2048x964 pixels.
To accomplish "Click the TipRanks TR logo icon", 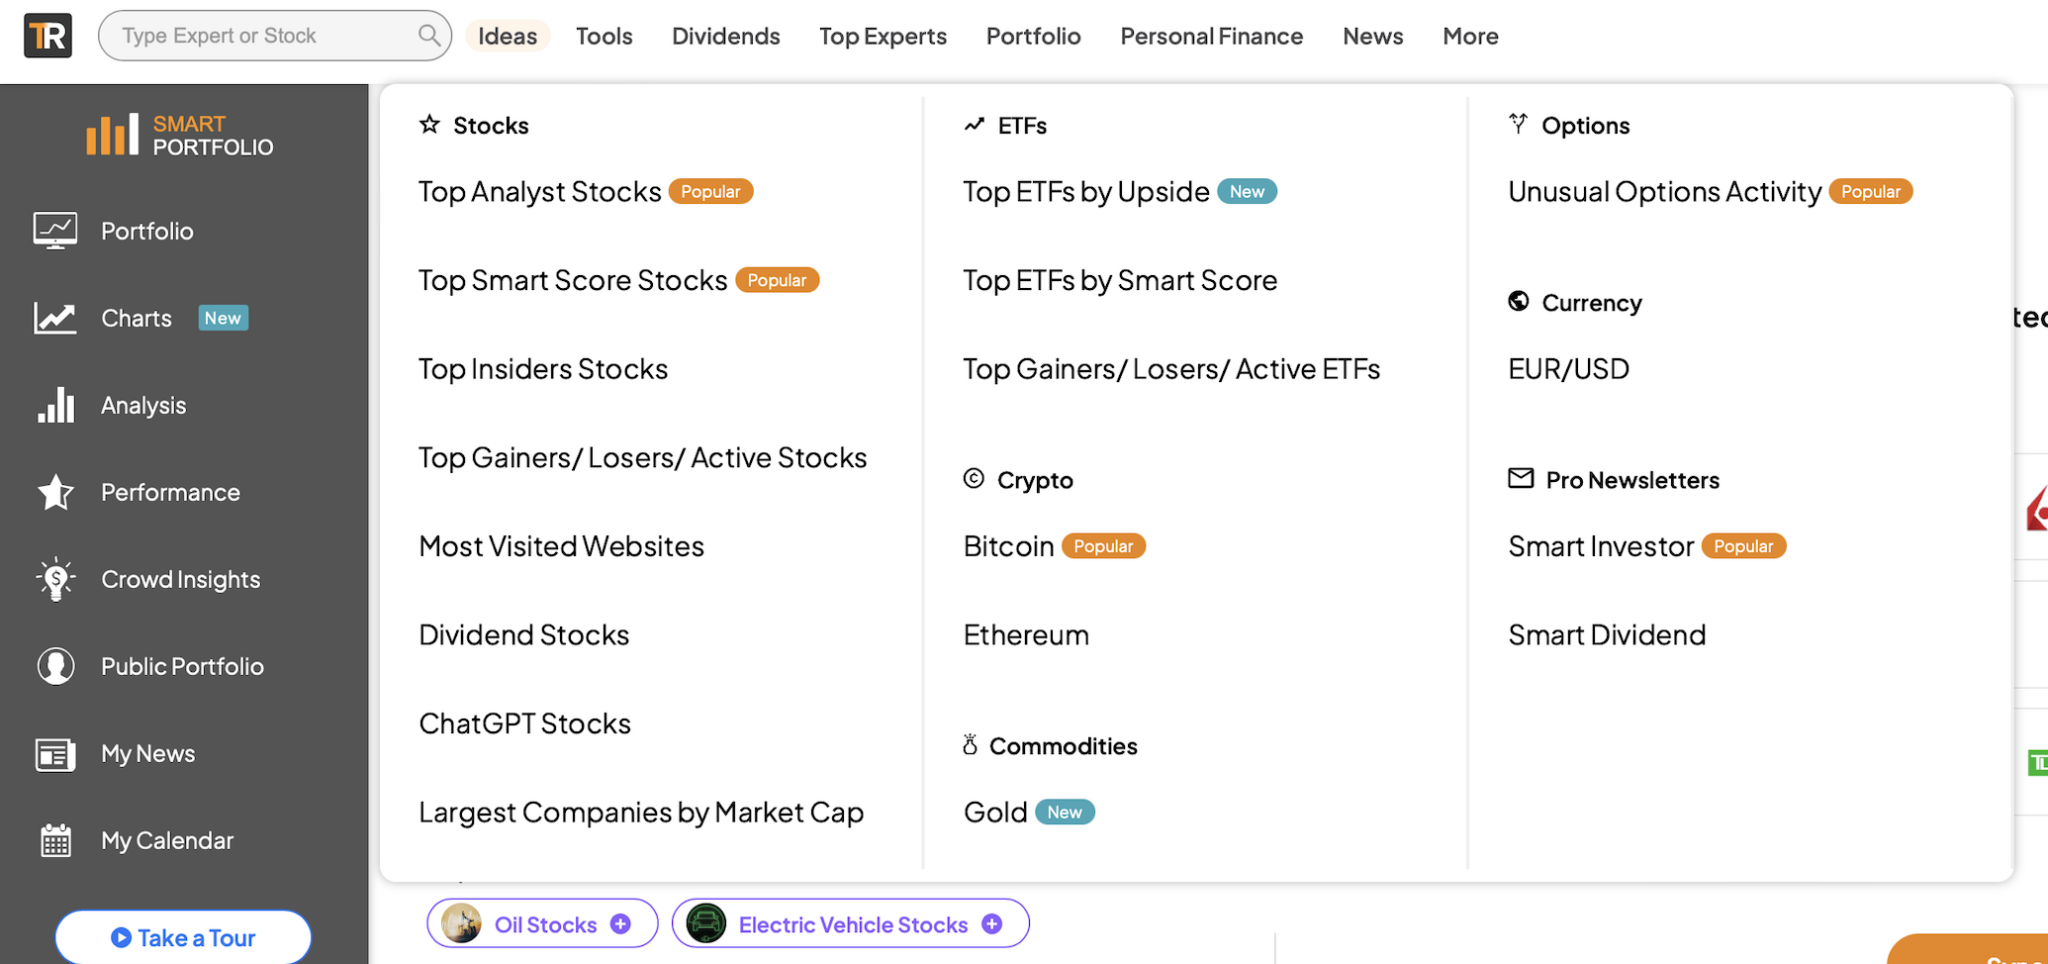I will (x=48, y=36).
